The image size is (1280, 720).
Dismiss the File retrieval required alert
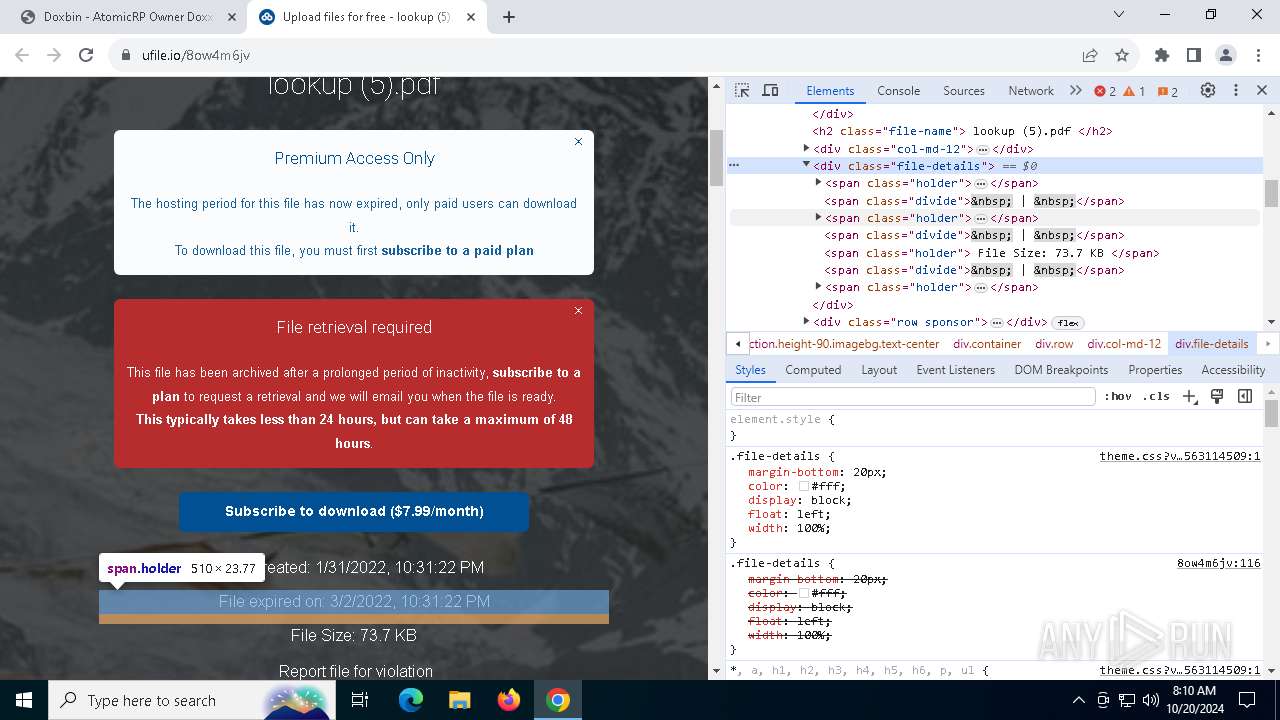point(578,311)
